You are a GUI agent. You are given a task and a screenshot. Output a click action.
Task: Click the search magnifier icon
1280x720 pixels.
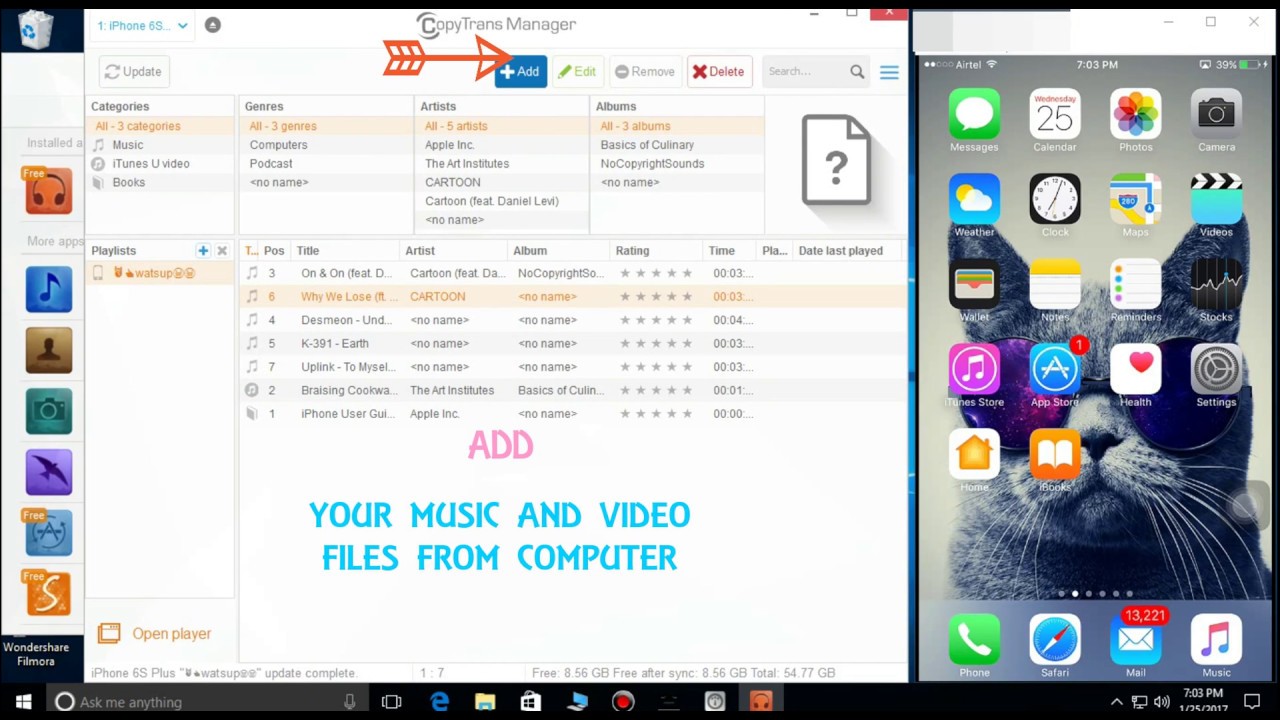857,72
